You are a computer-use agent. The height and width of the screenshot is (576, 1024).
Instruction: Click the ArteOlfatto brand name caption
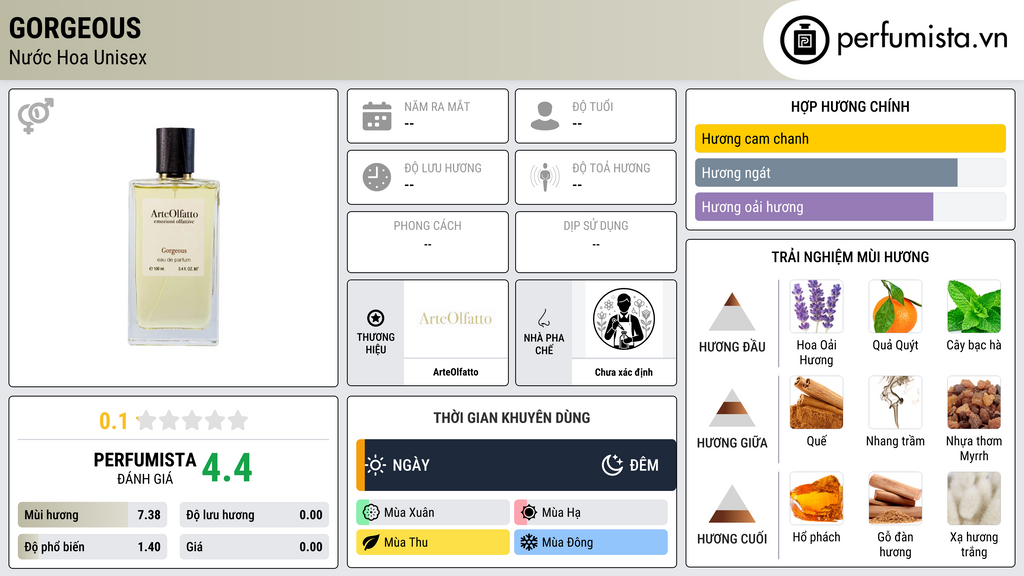[x=455, y=372]
